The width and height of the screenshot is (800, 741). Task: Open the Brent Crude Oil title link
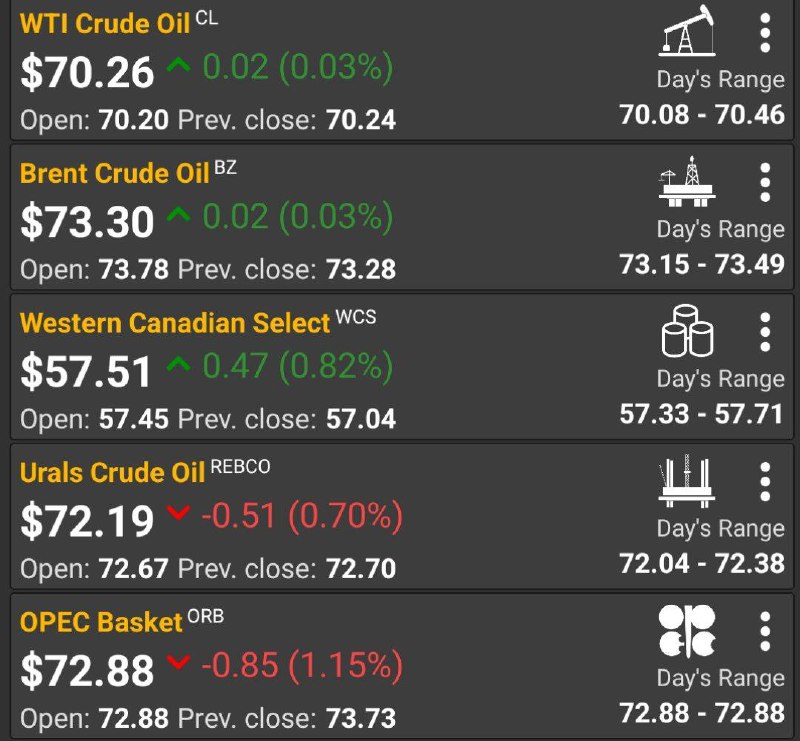coord(114,173)
